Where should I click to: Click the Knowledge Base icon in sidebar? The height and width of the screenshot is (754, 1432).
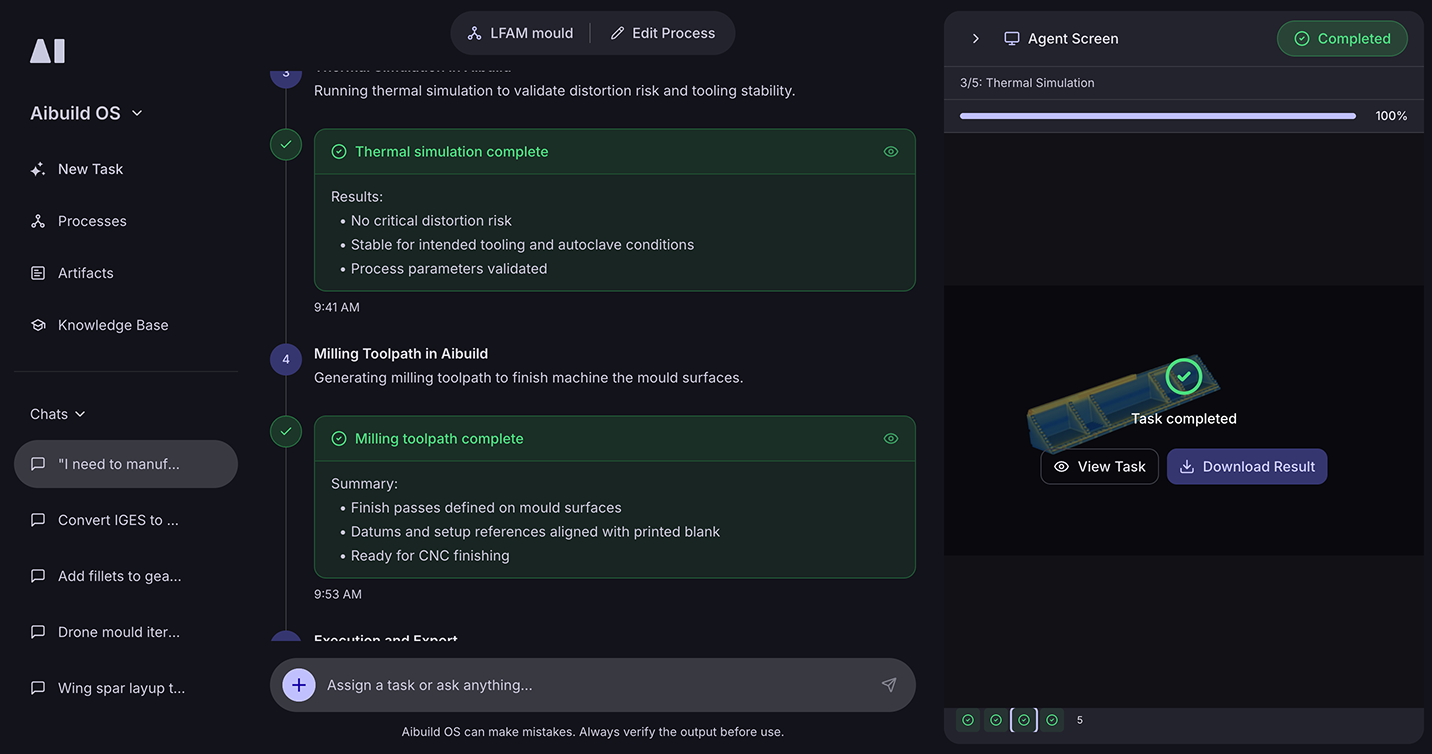[38, 325]
